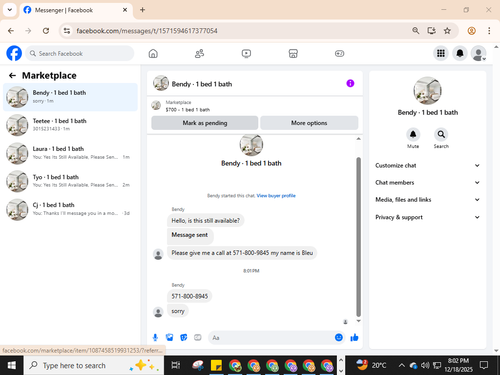Expand the Privacy & support section

point(427,217)
